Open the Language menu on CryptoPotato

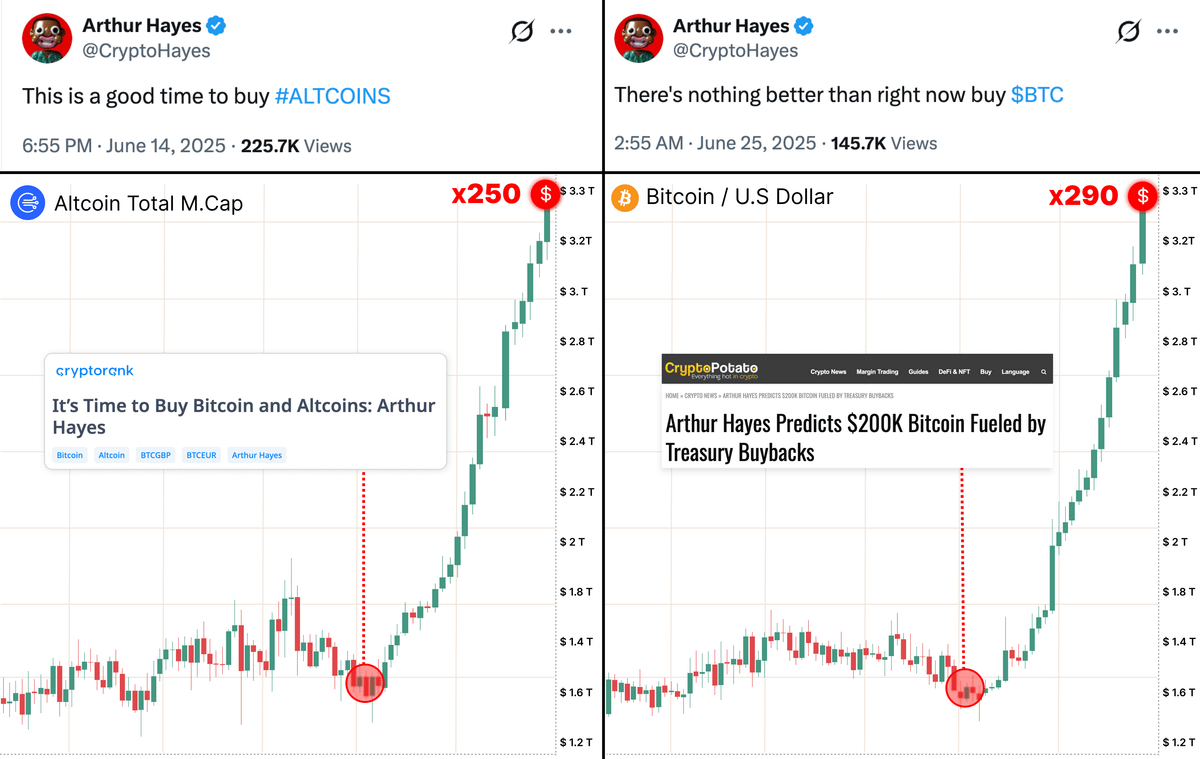[1015, 371]
